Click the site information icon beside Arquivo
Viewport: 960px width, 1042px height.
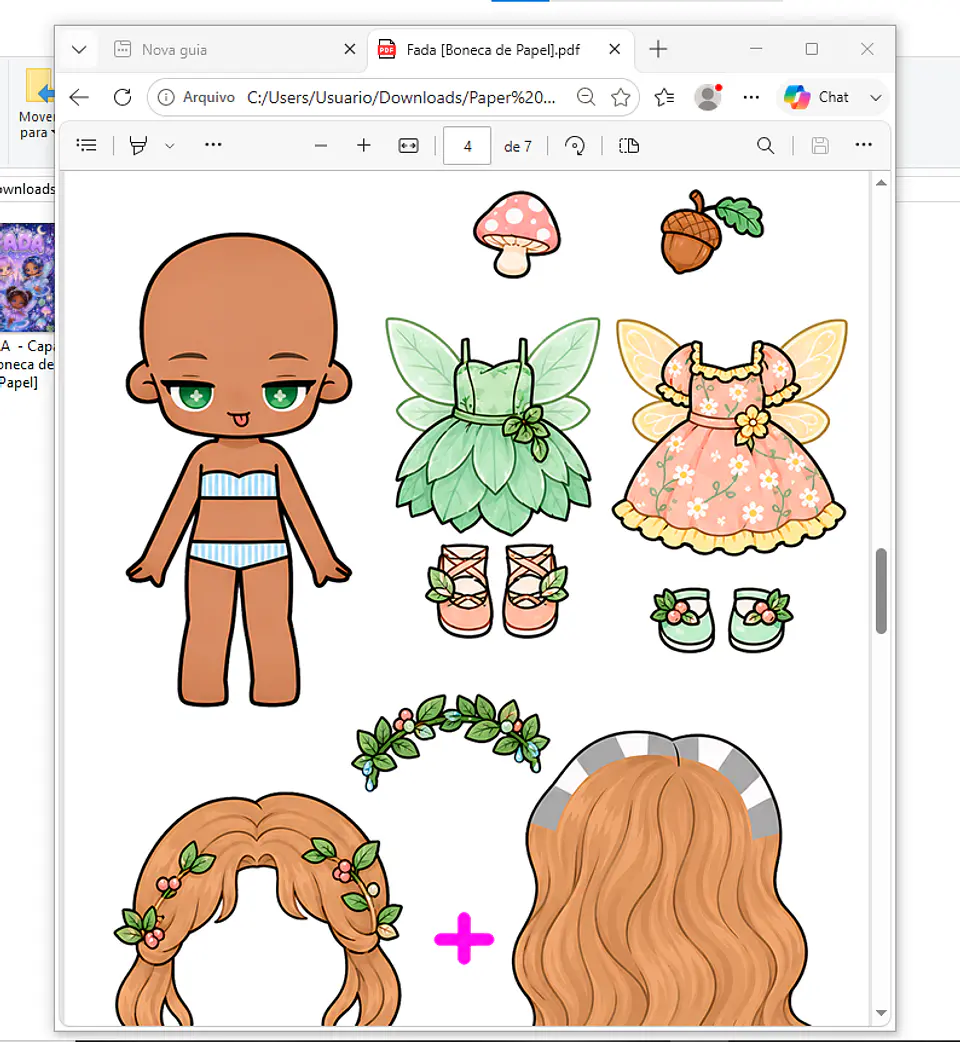pos(165,98)
